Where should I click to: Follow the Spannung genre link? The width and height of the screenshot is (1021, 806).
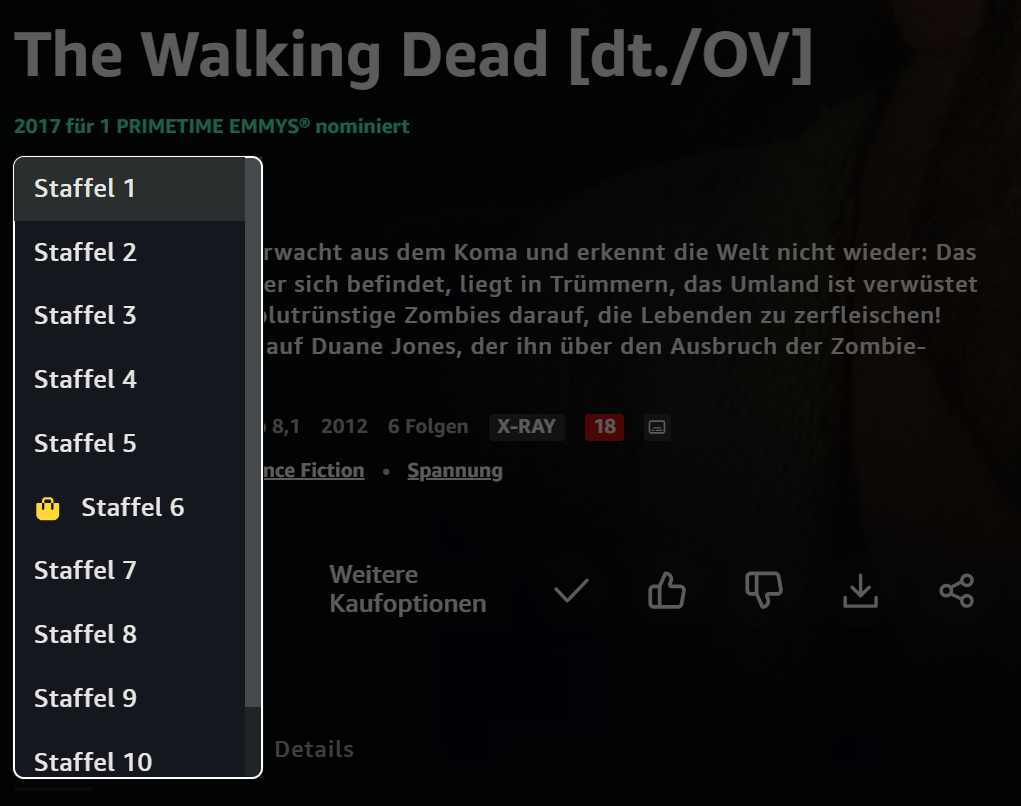pos(455,471)
